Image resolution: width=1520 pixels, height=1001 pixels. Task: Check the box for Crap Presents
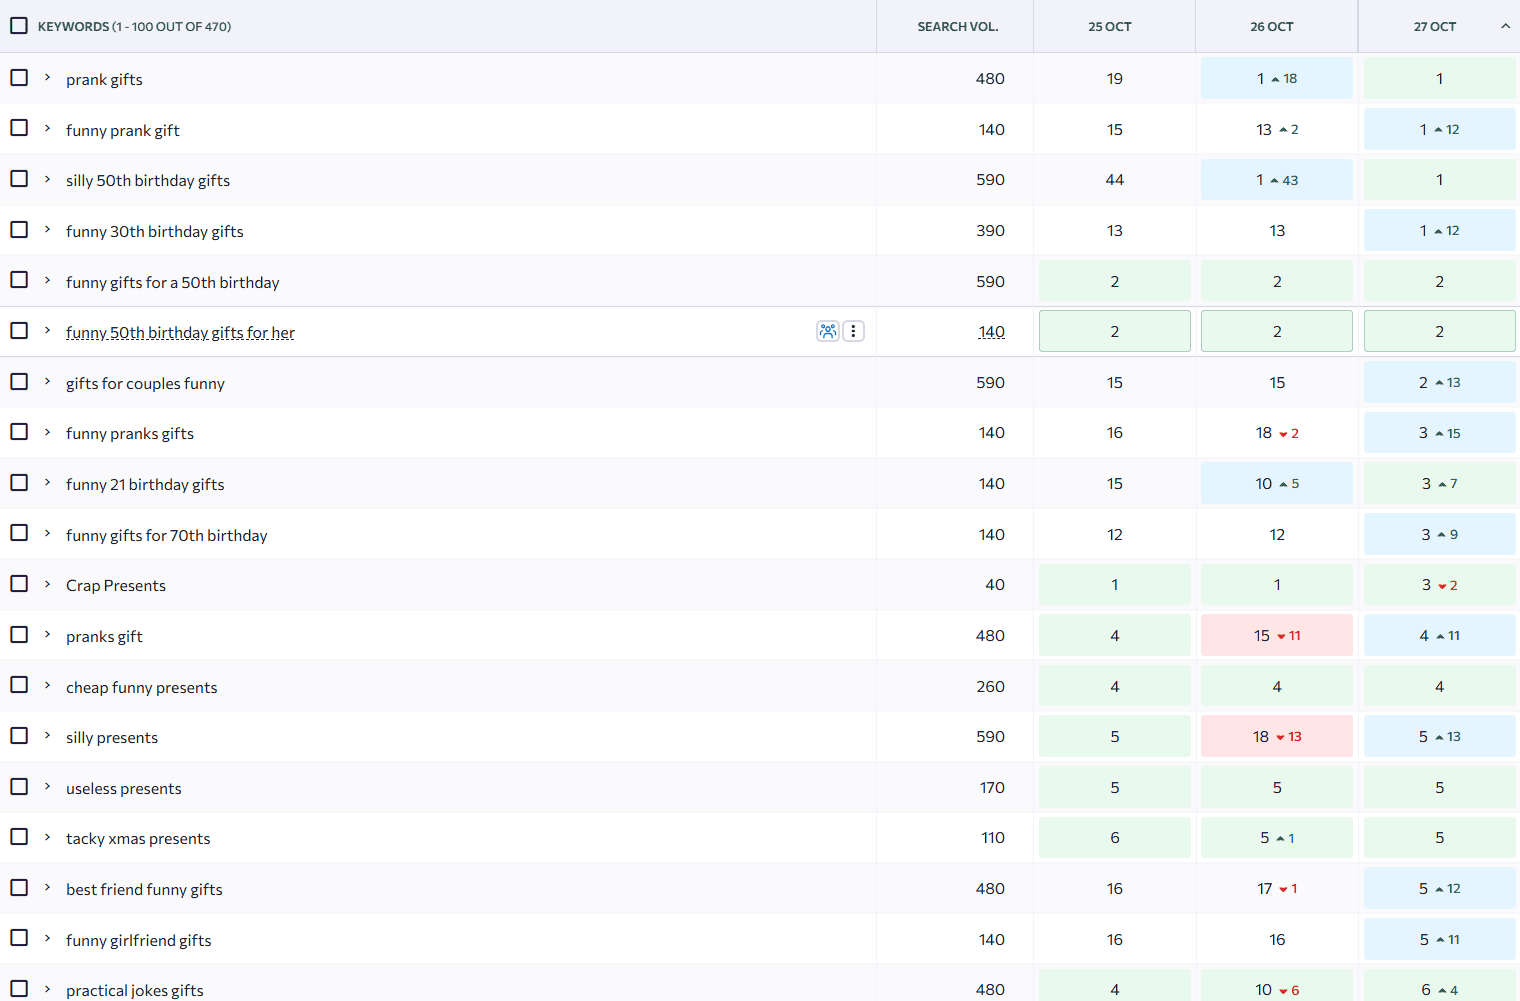[x=19, y=583]
